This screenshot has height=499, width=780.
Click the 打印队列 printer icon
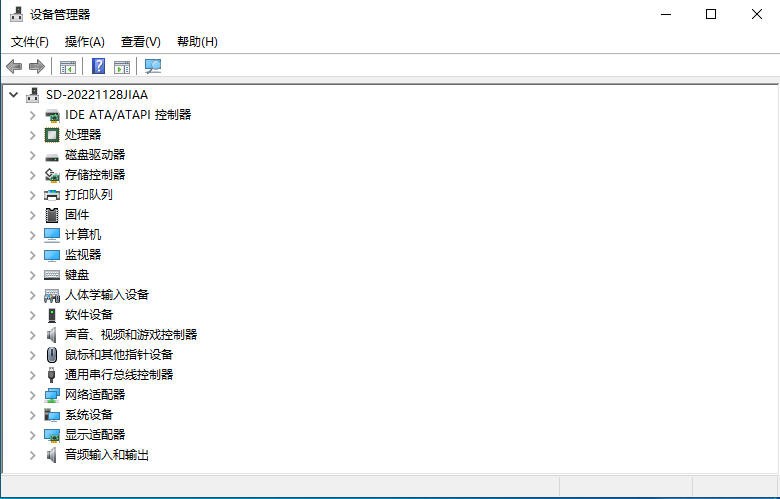point(52,195)
